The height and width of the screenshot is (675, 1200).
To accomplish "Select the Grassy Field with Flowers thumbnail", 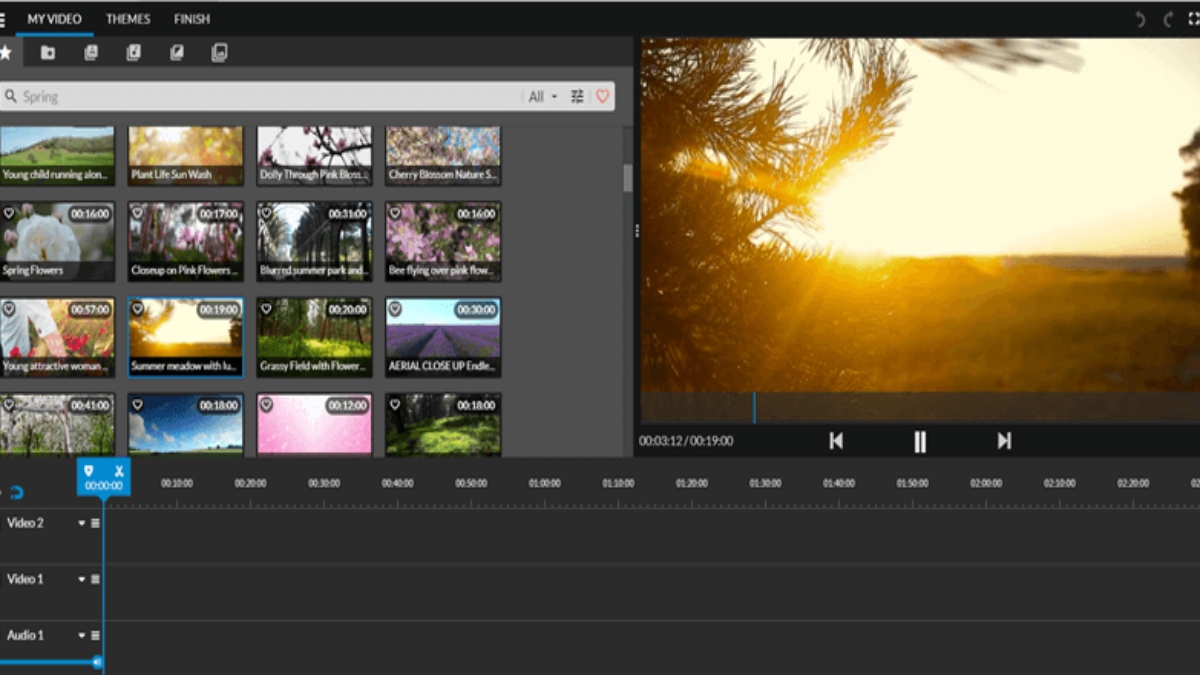I will [314, 336].
